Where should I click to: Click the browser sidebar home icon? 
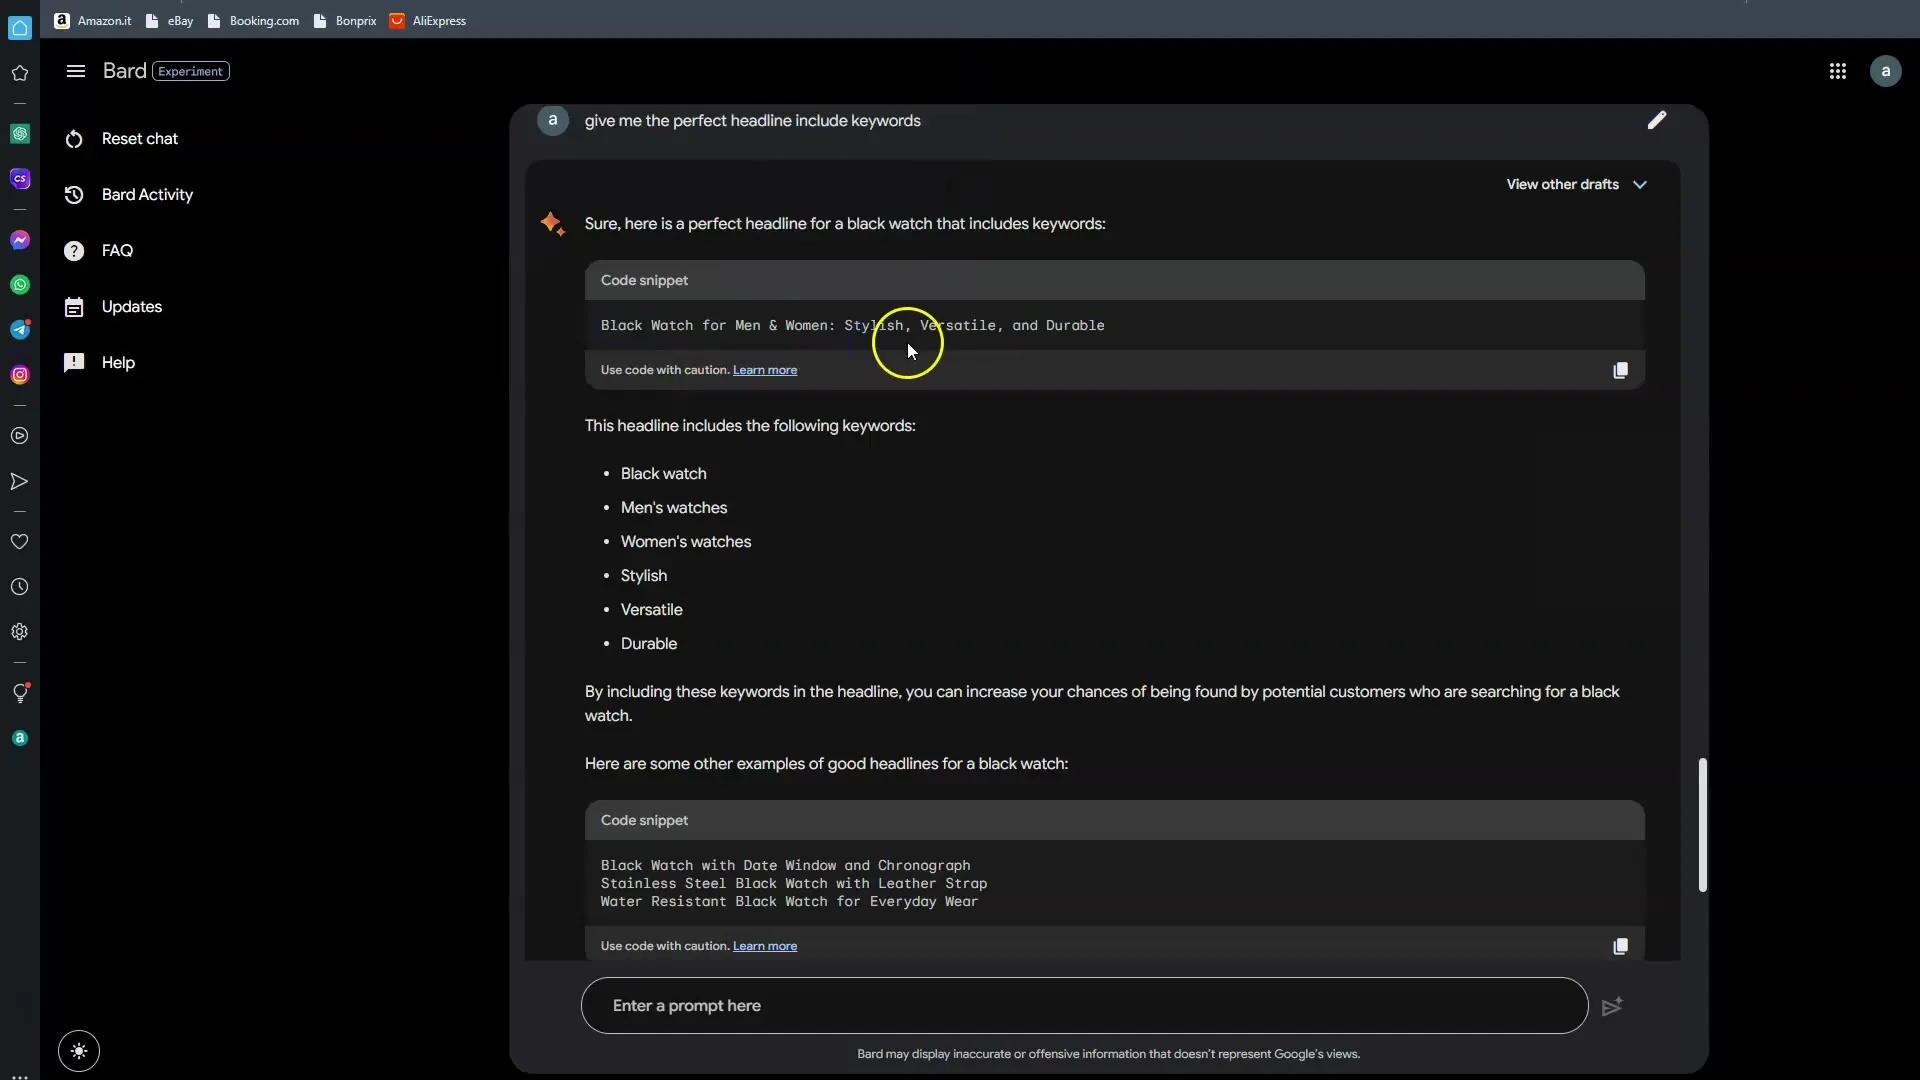20,28
